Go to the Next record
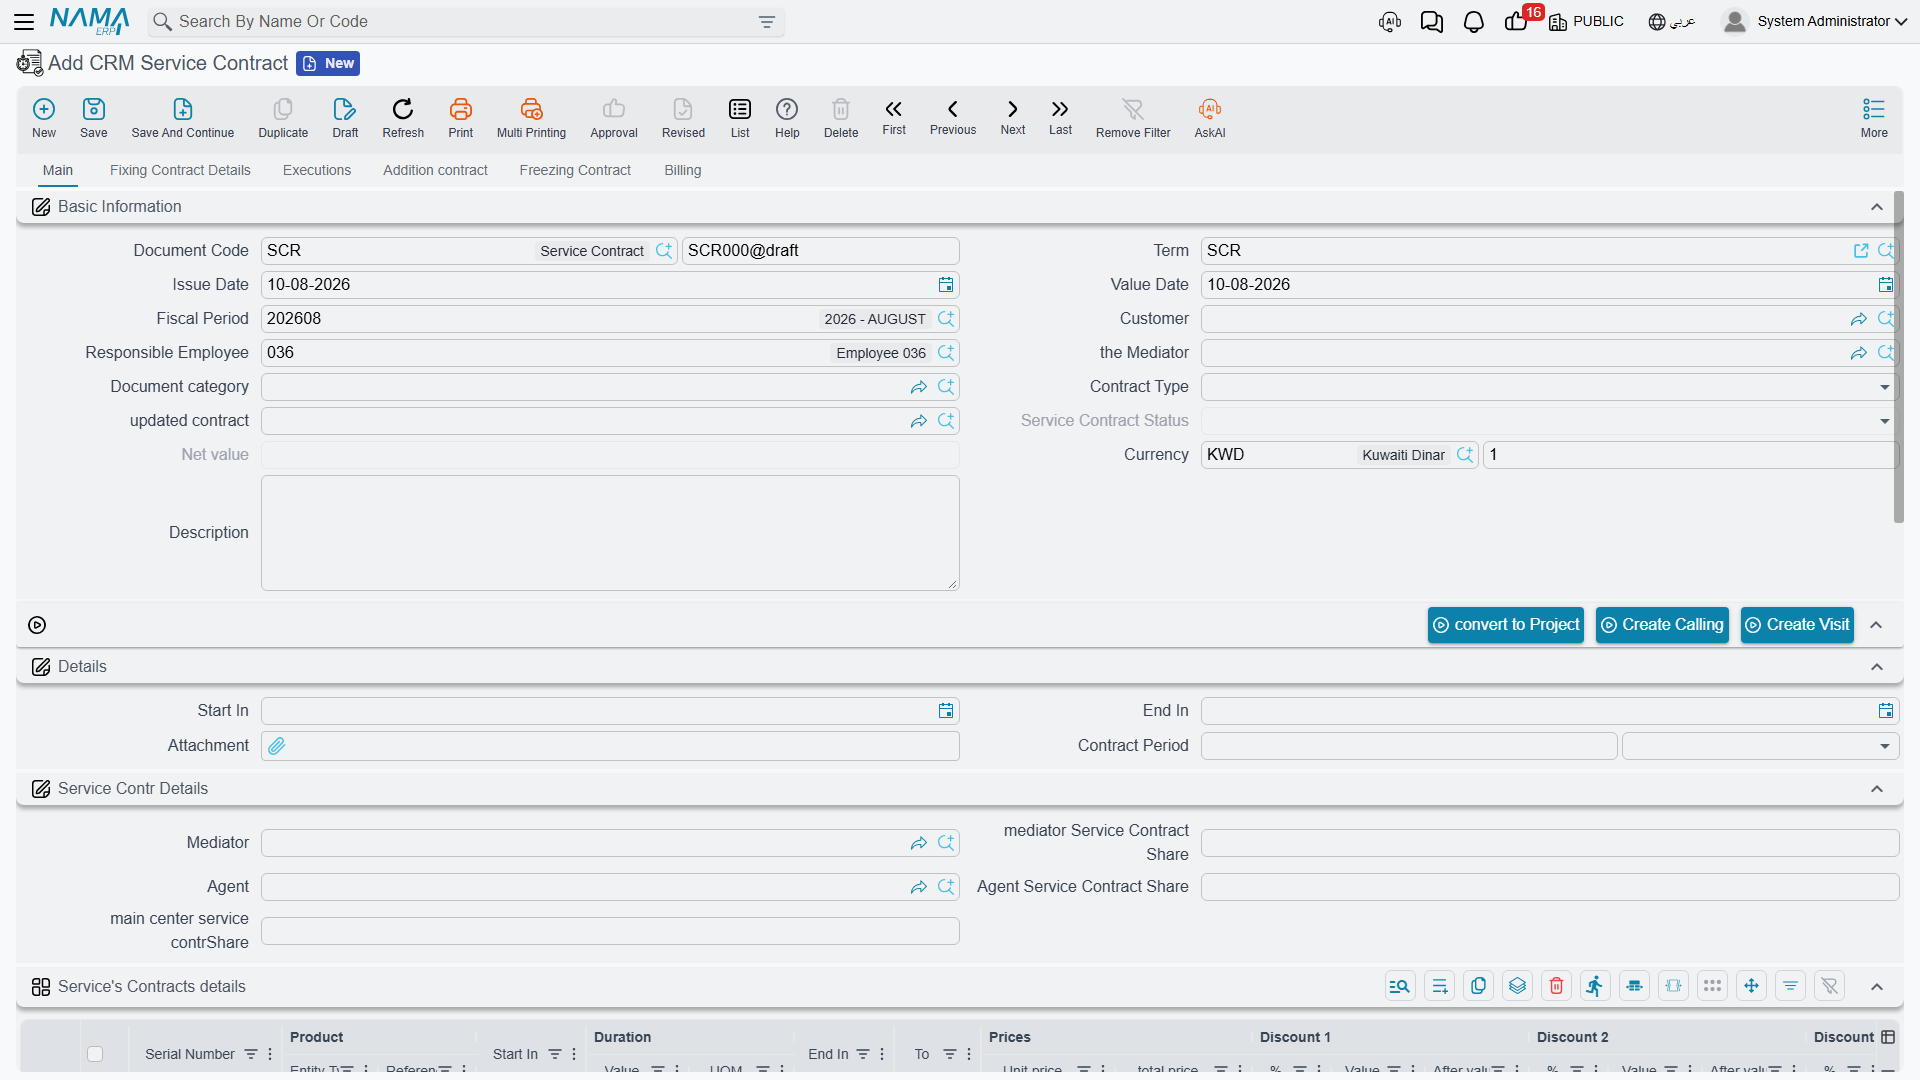 coord(1013,117)
